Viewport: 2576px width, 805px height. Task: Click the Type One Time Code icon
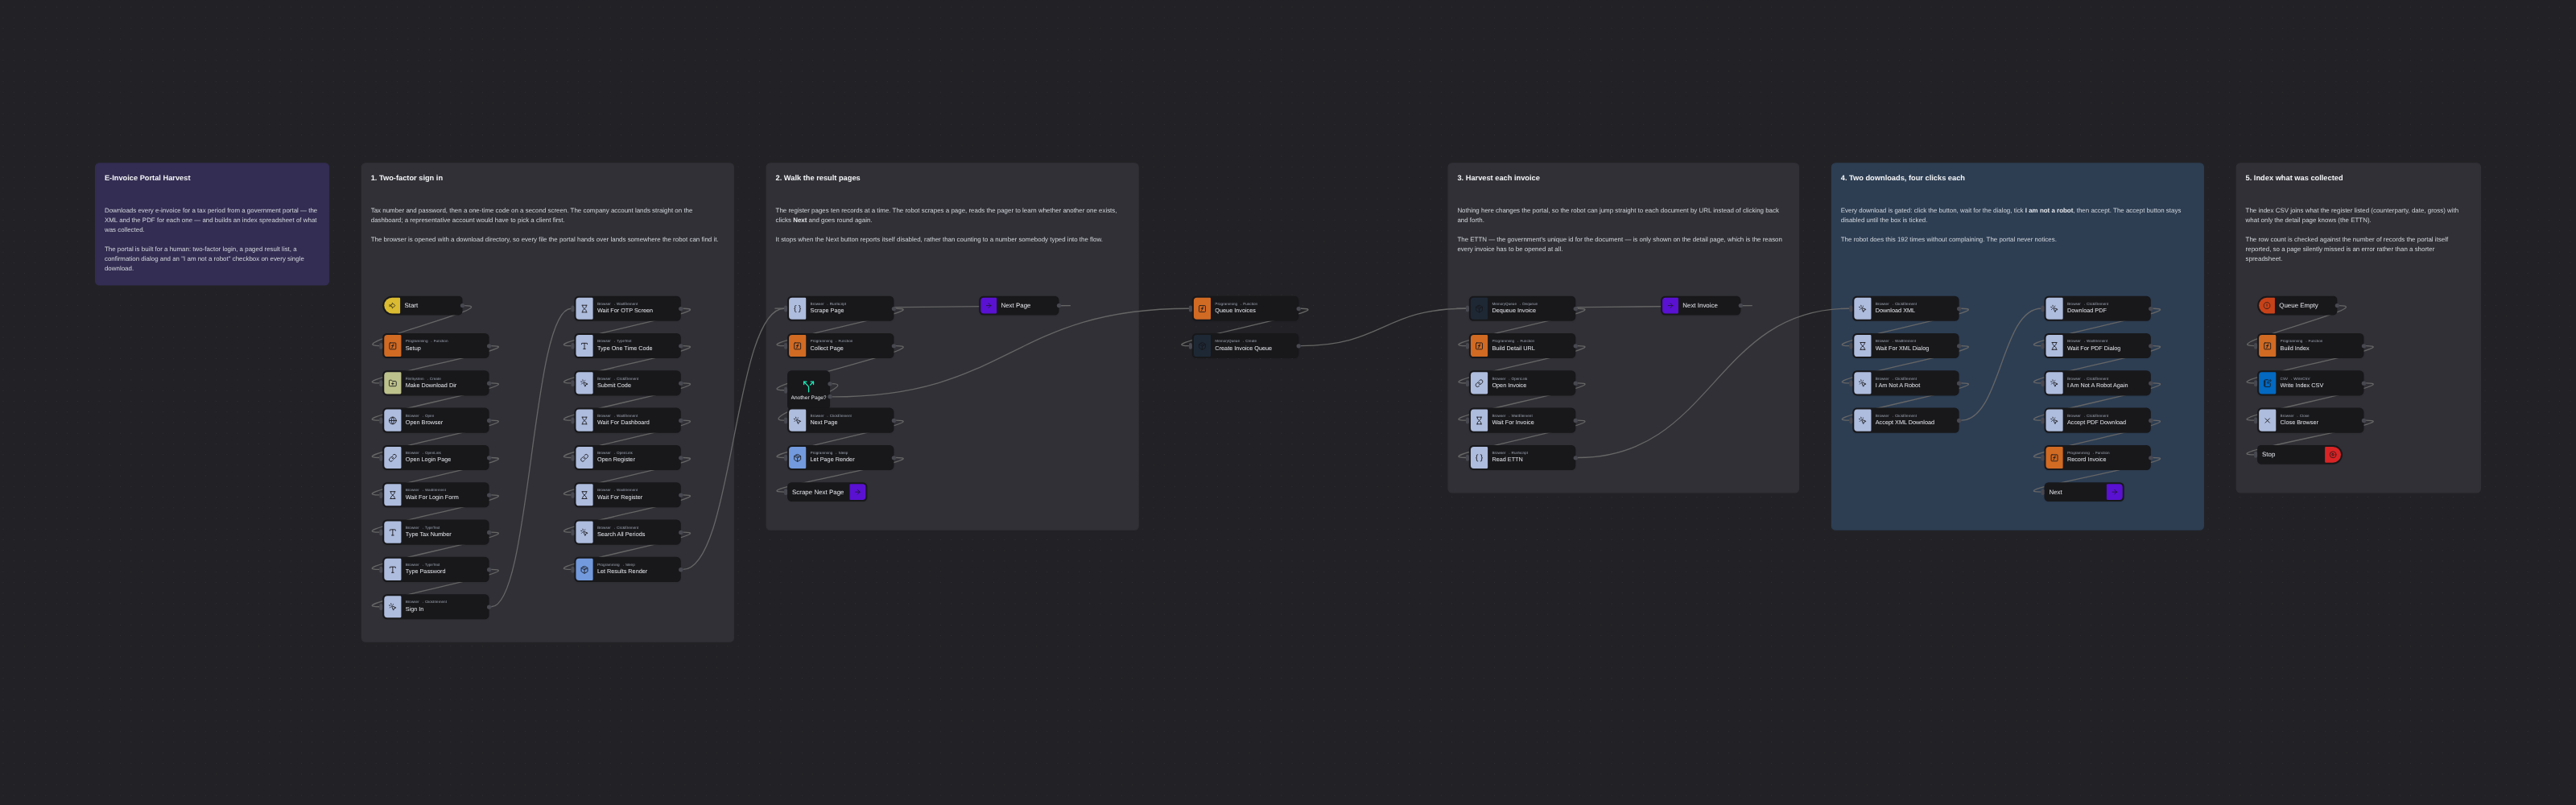tap(584, 346)
